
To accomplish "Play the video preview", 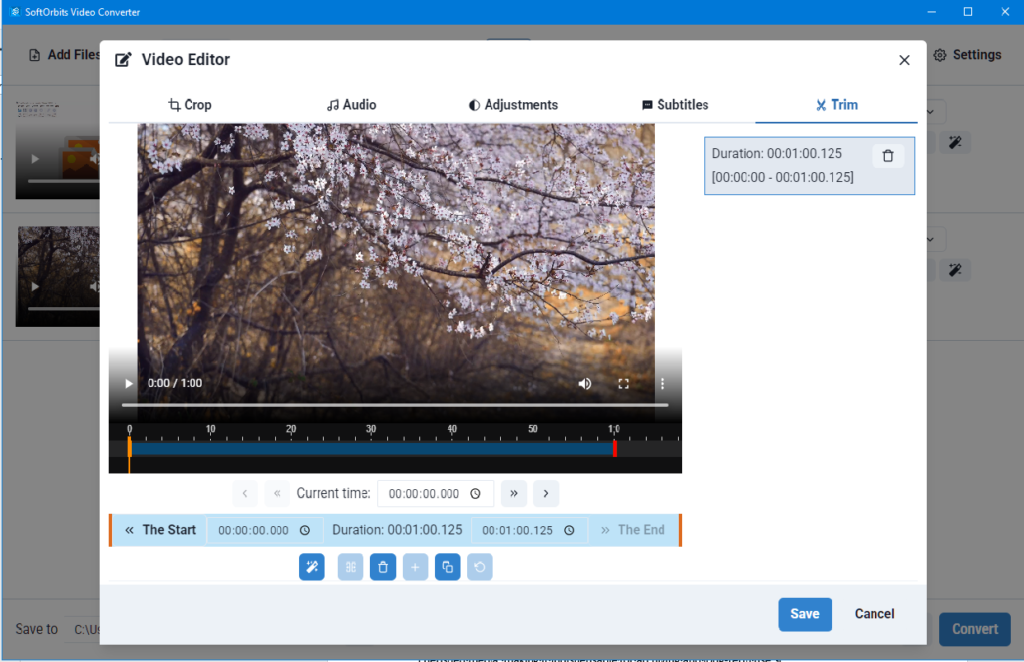I will tap(129, 384).
